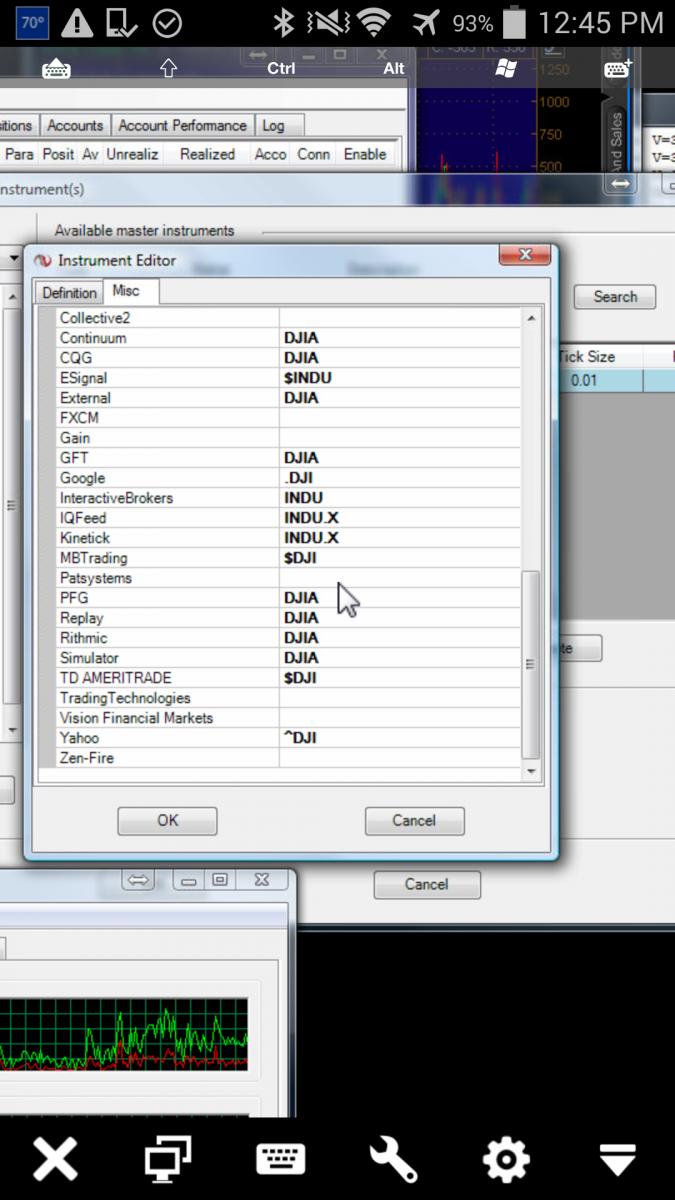The height and width of the screenshot is (1200, 675).
Task: Tap the battery status icon
Action: click(x=514, y=23)
